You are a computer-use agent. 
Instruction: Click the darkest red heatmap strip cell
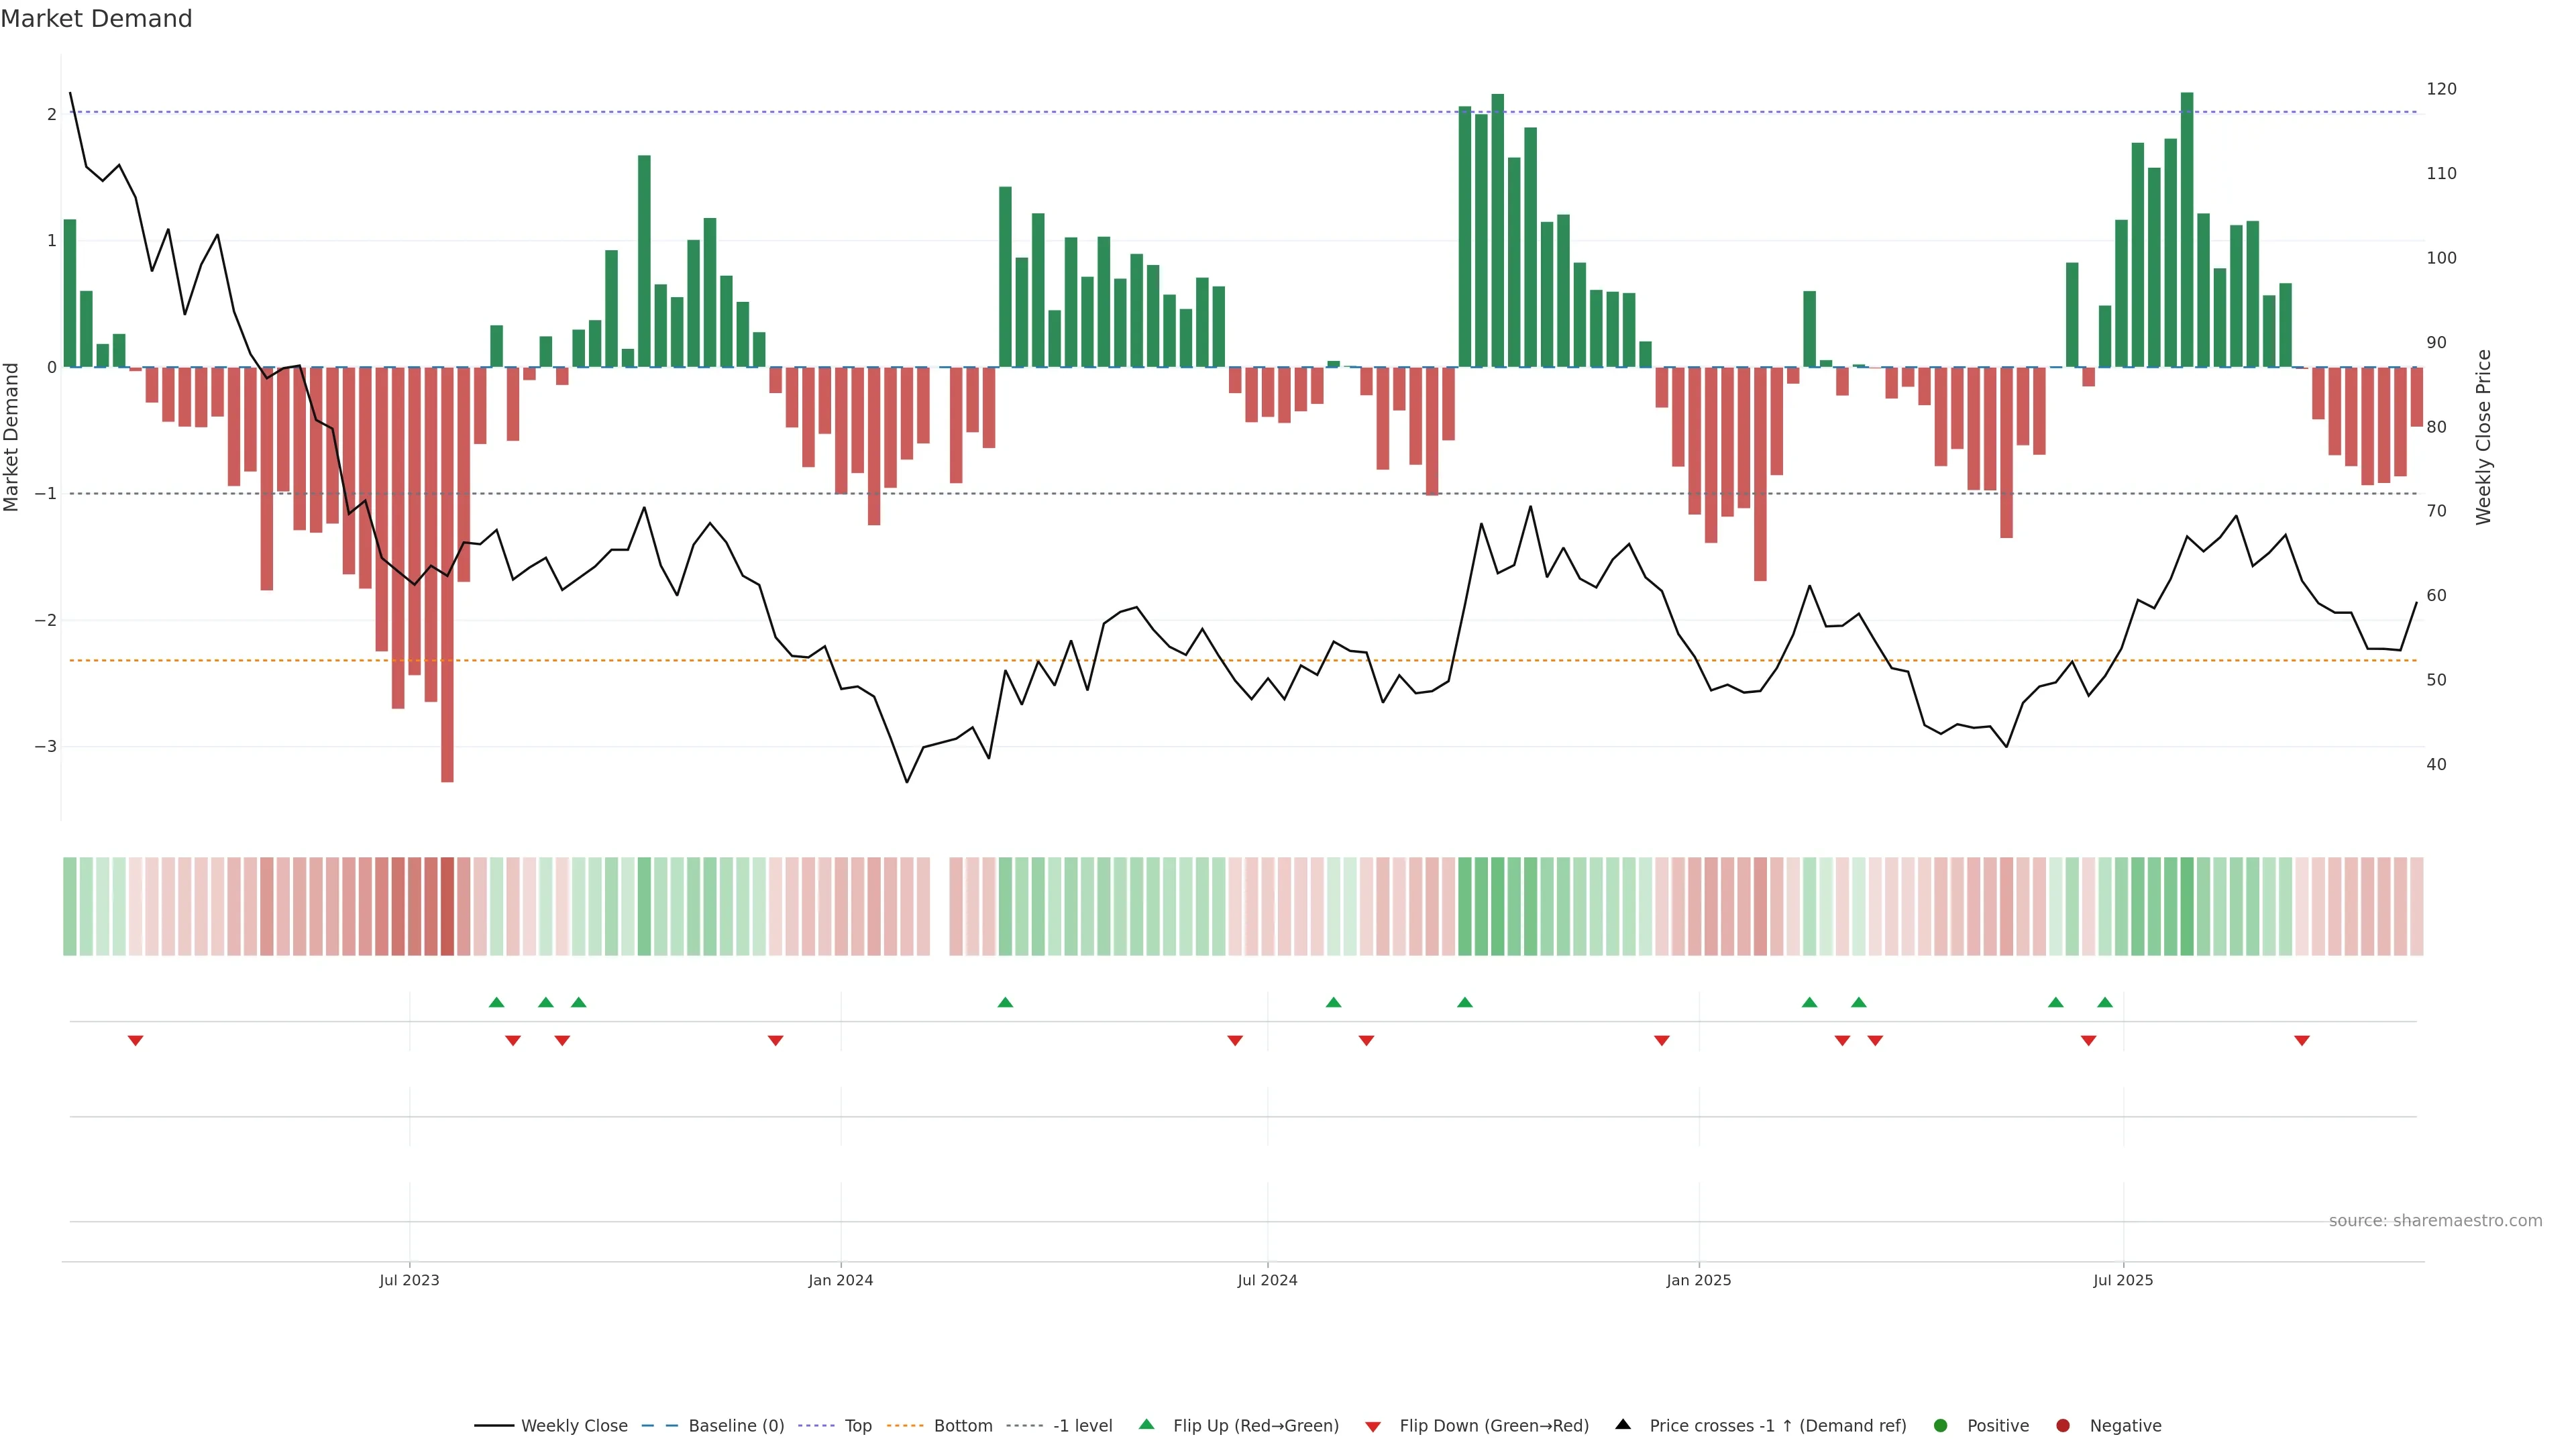pyautogui.click(x=447, y=906)
